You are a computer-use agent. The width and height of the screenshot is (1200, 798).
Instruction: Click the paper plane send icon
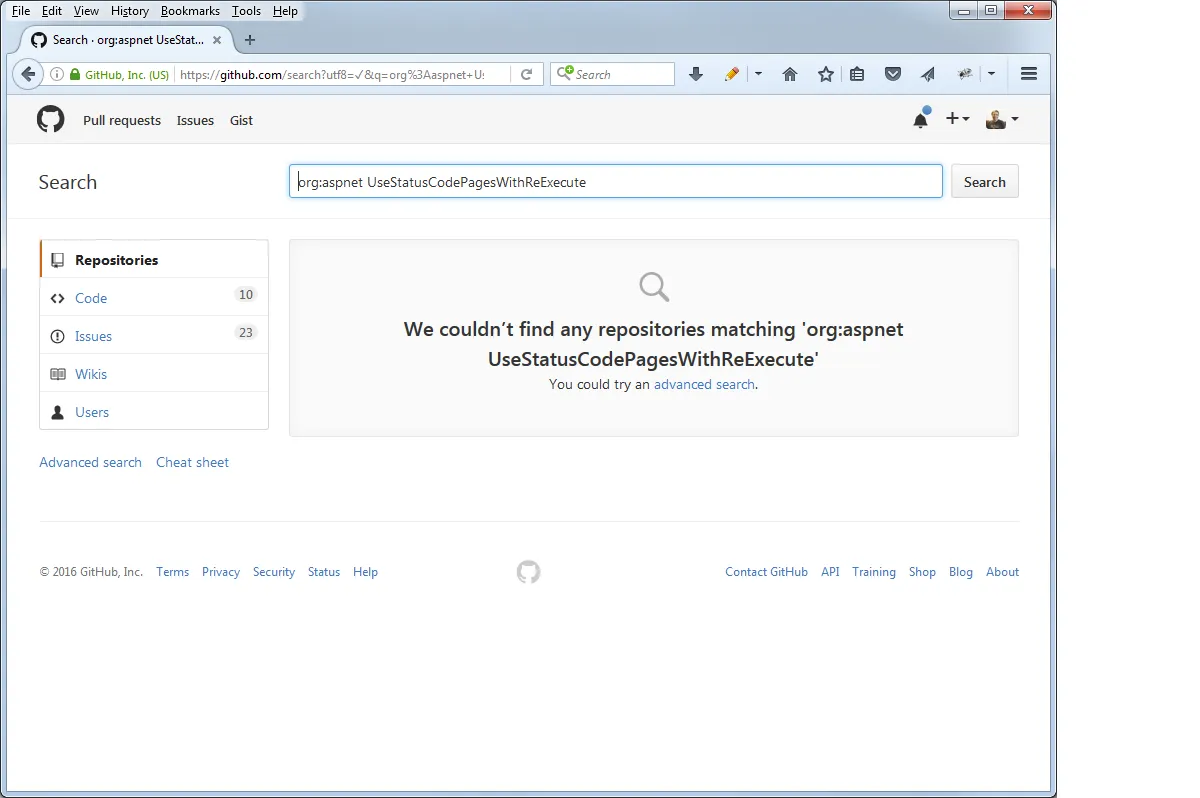pos(928,74)
